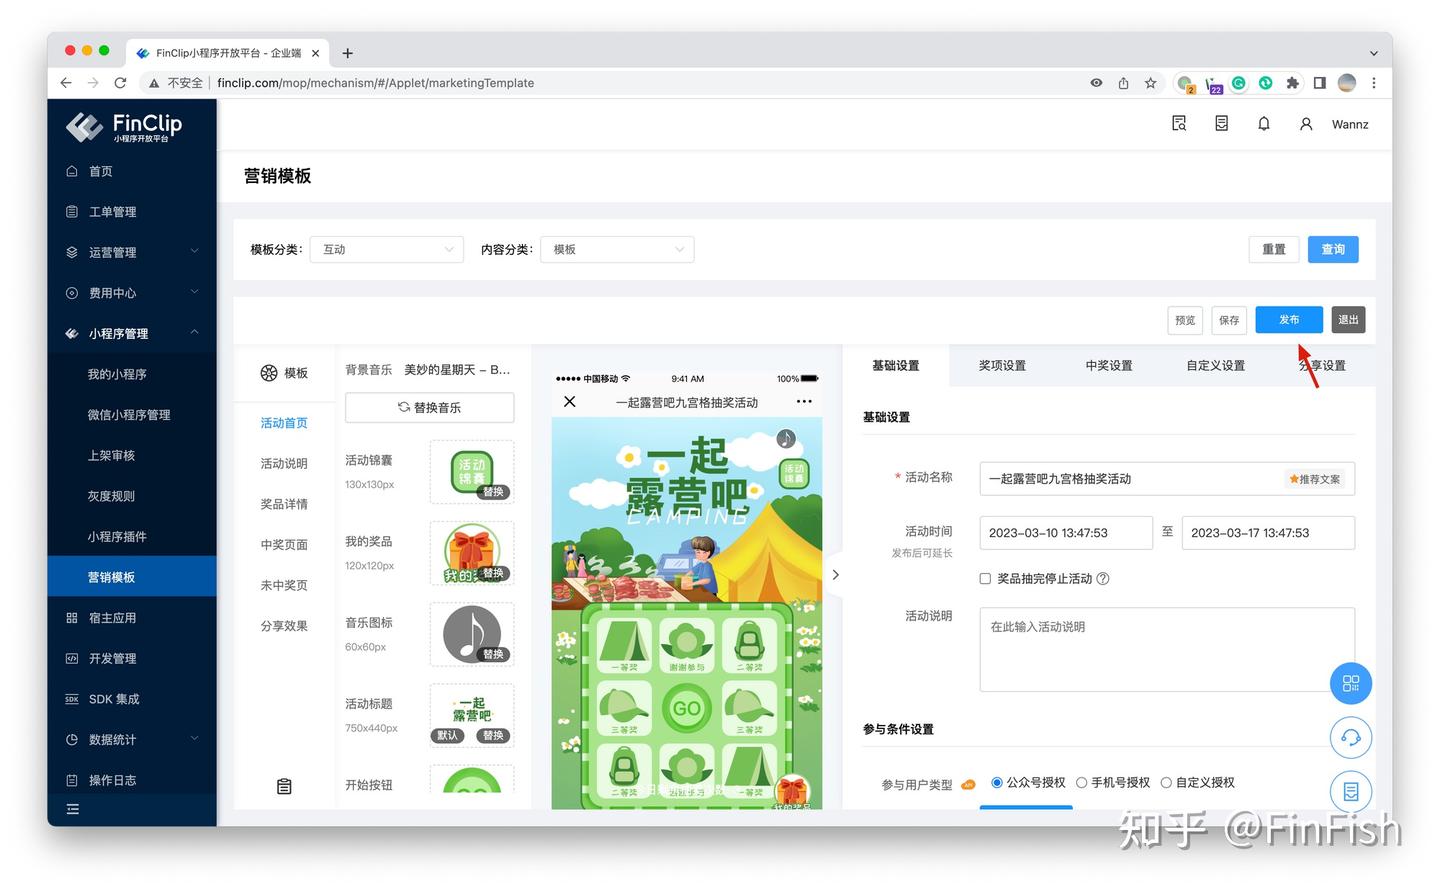The image size is (1440, 889).
Task: Click the 重置 button
Action: coord(1274,249)
